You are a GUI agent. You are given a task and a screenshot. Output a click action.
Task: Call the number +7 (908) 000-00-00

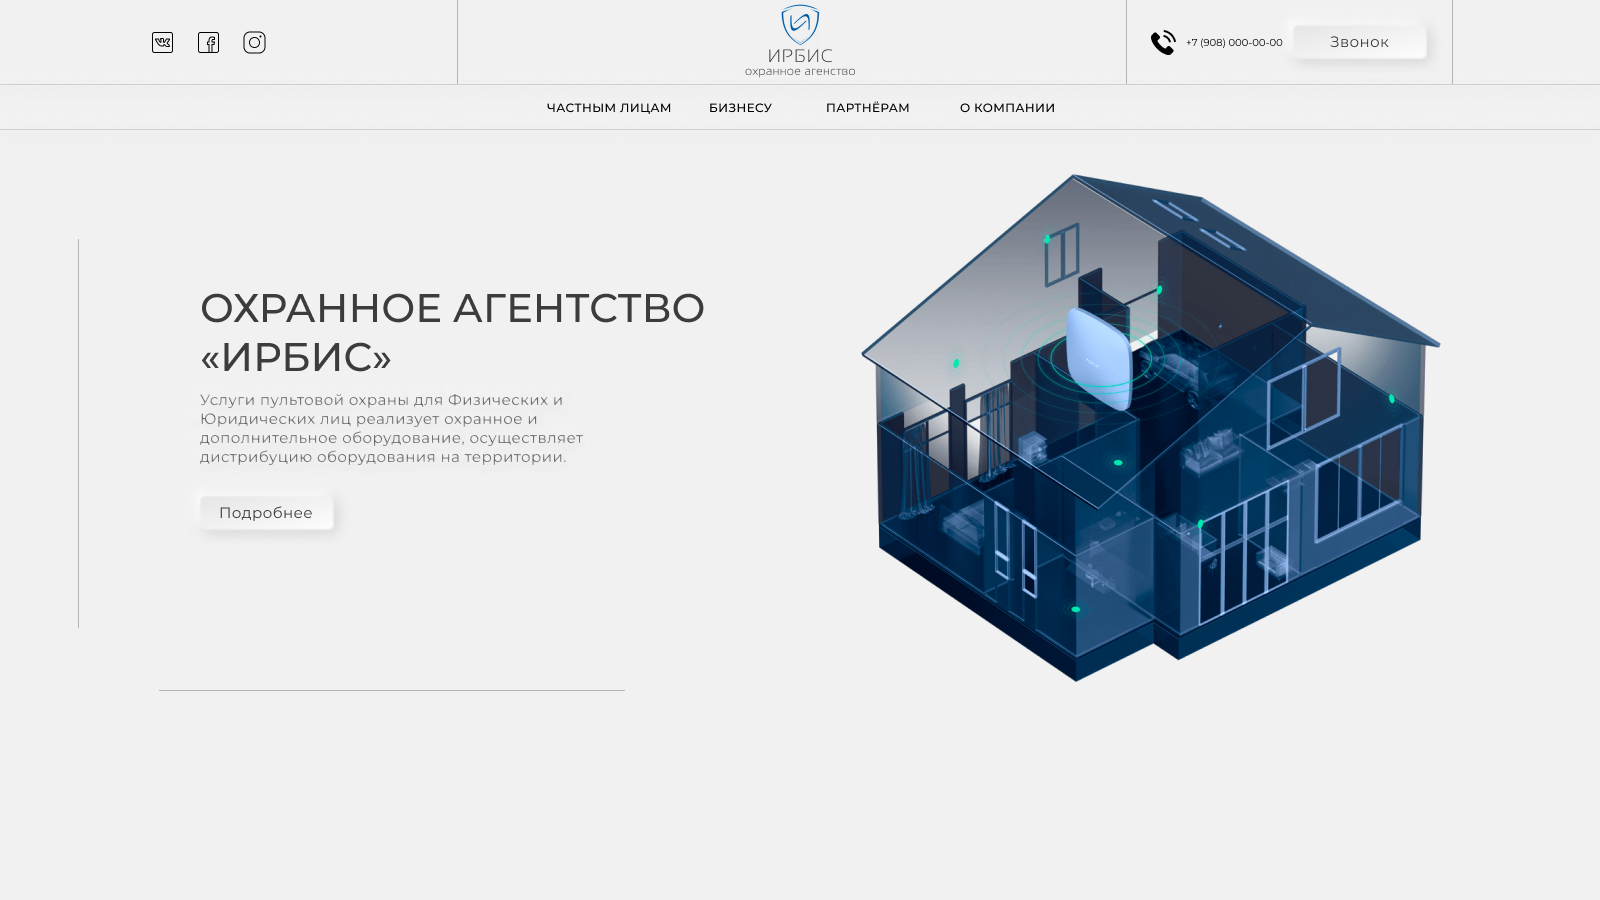[1234, 43]
